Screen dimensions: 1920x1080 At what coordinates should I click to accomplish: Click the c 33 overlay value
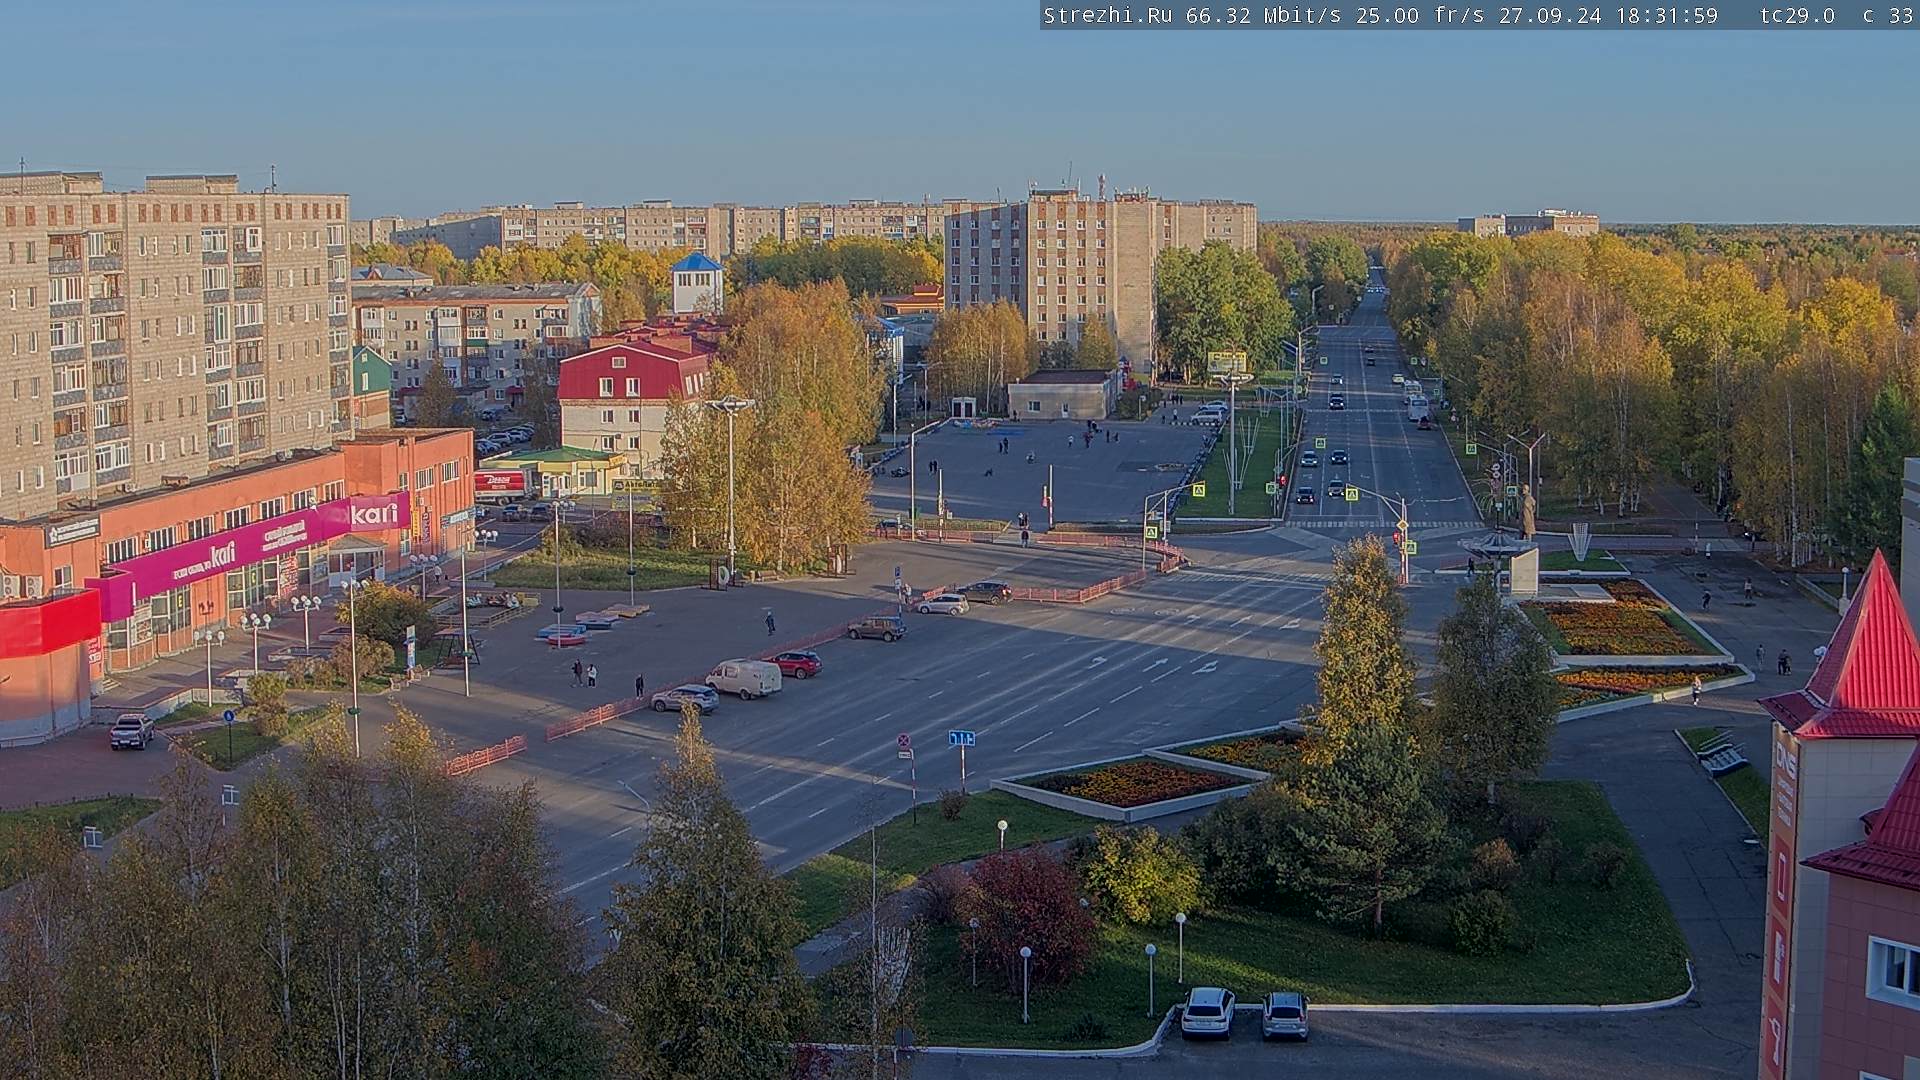1888,15
